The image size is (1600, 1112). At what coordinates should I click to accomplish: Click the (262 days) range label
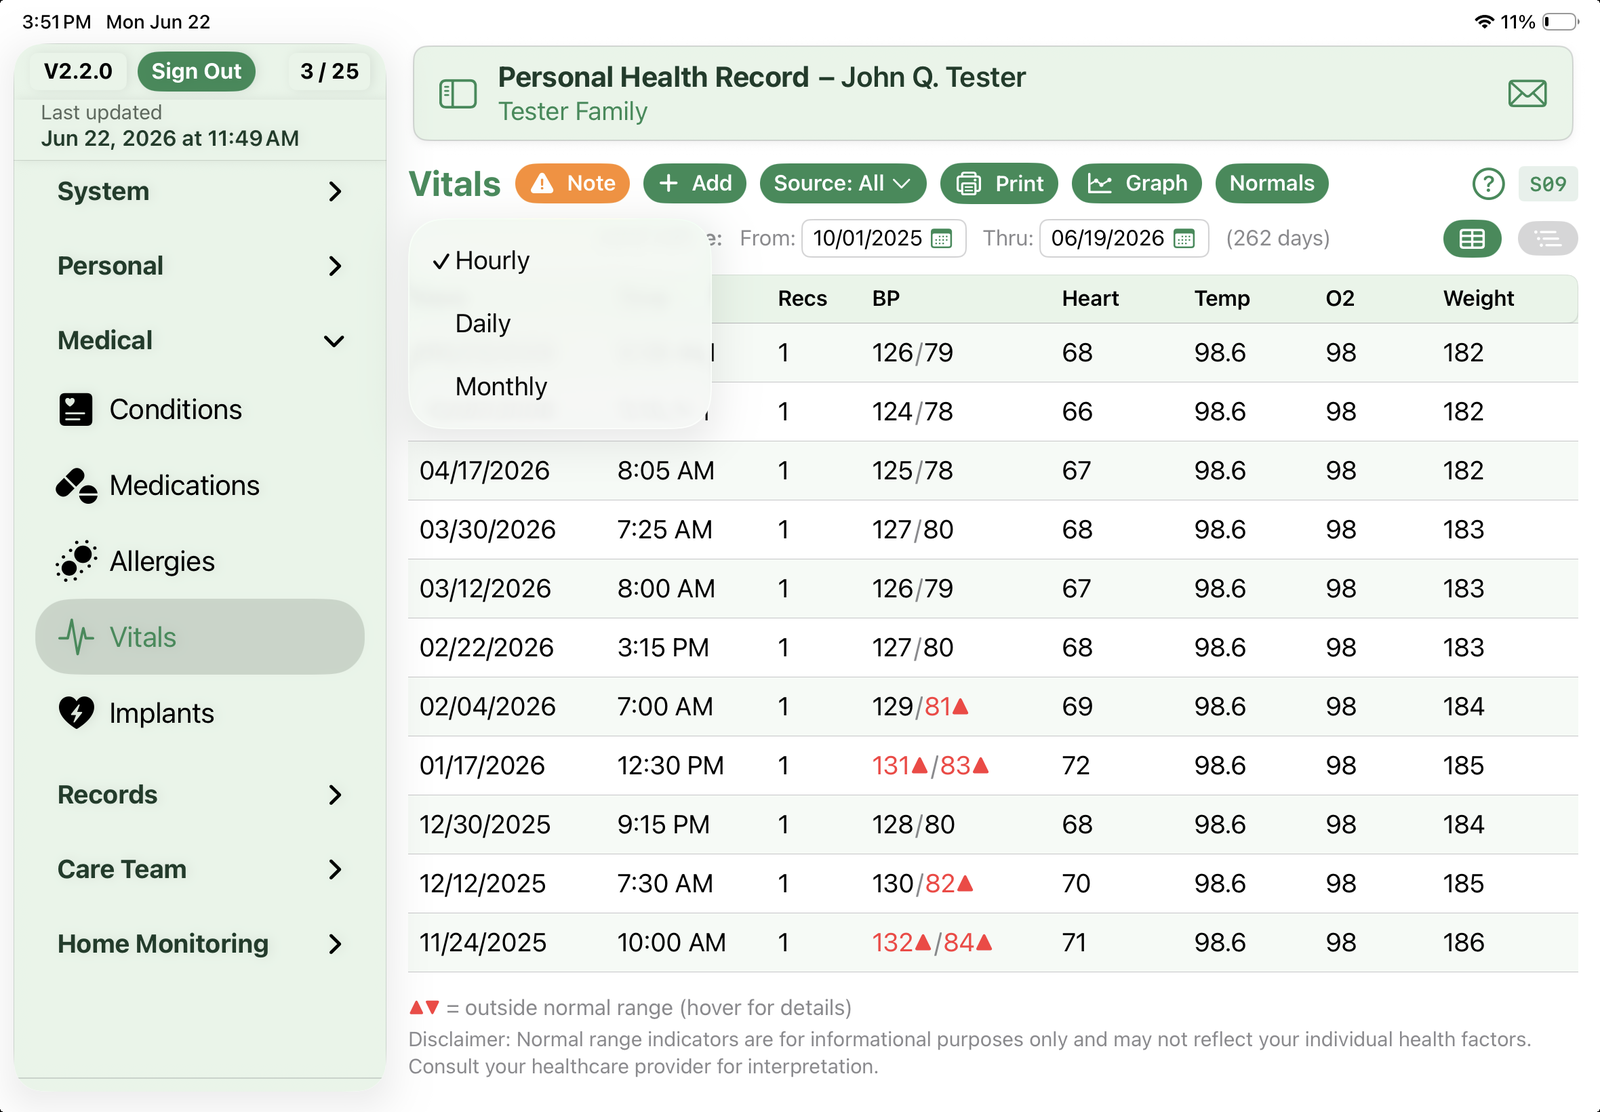click(1278, 239)
